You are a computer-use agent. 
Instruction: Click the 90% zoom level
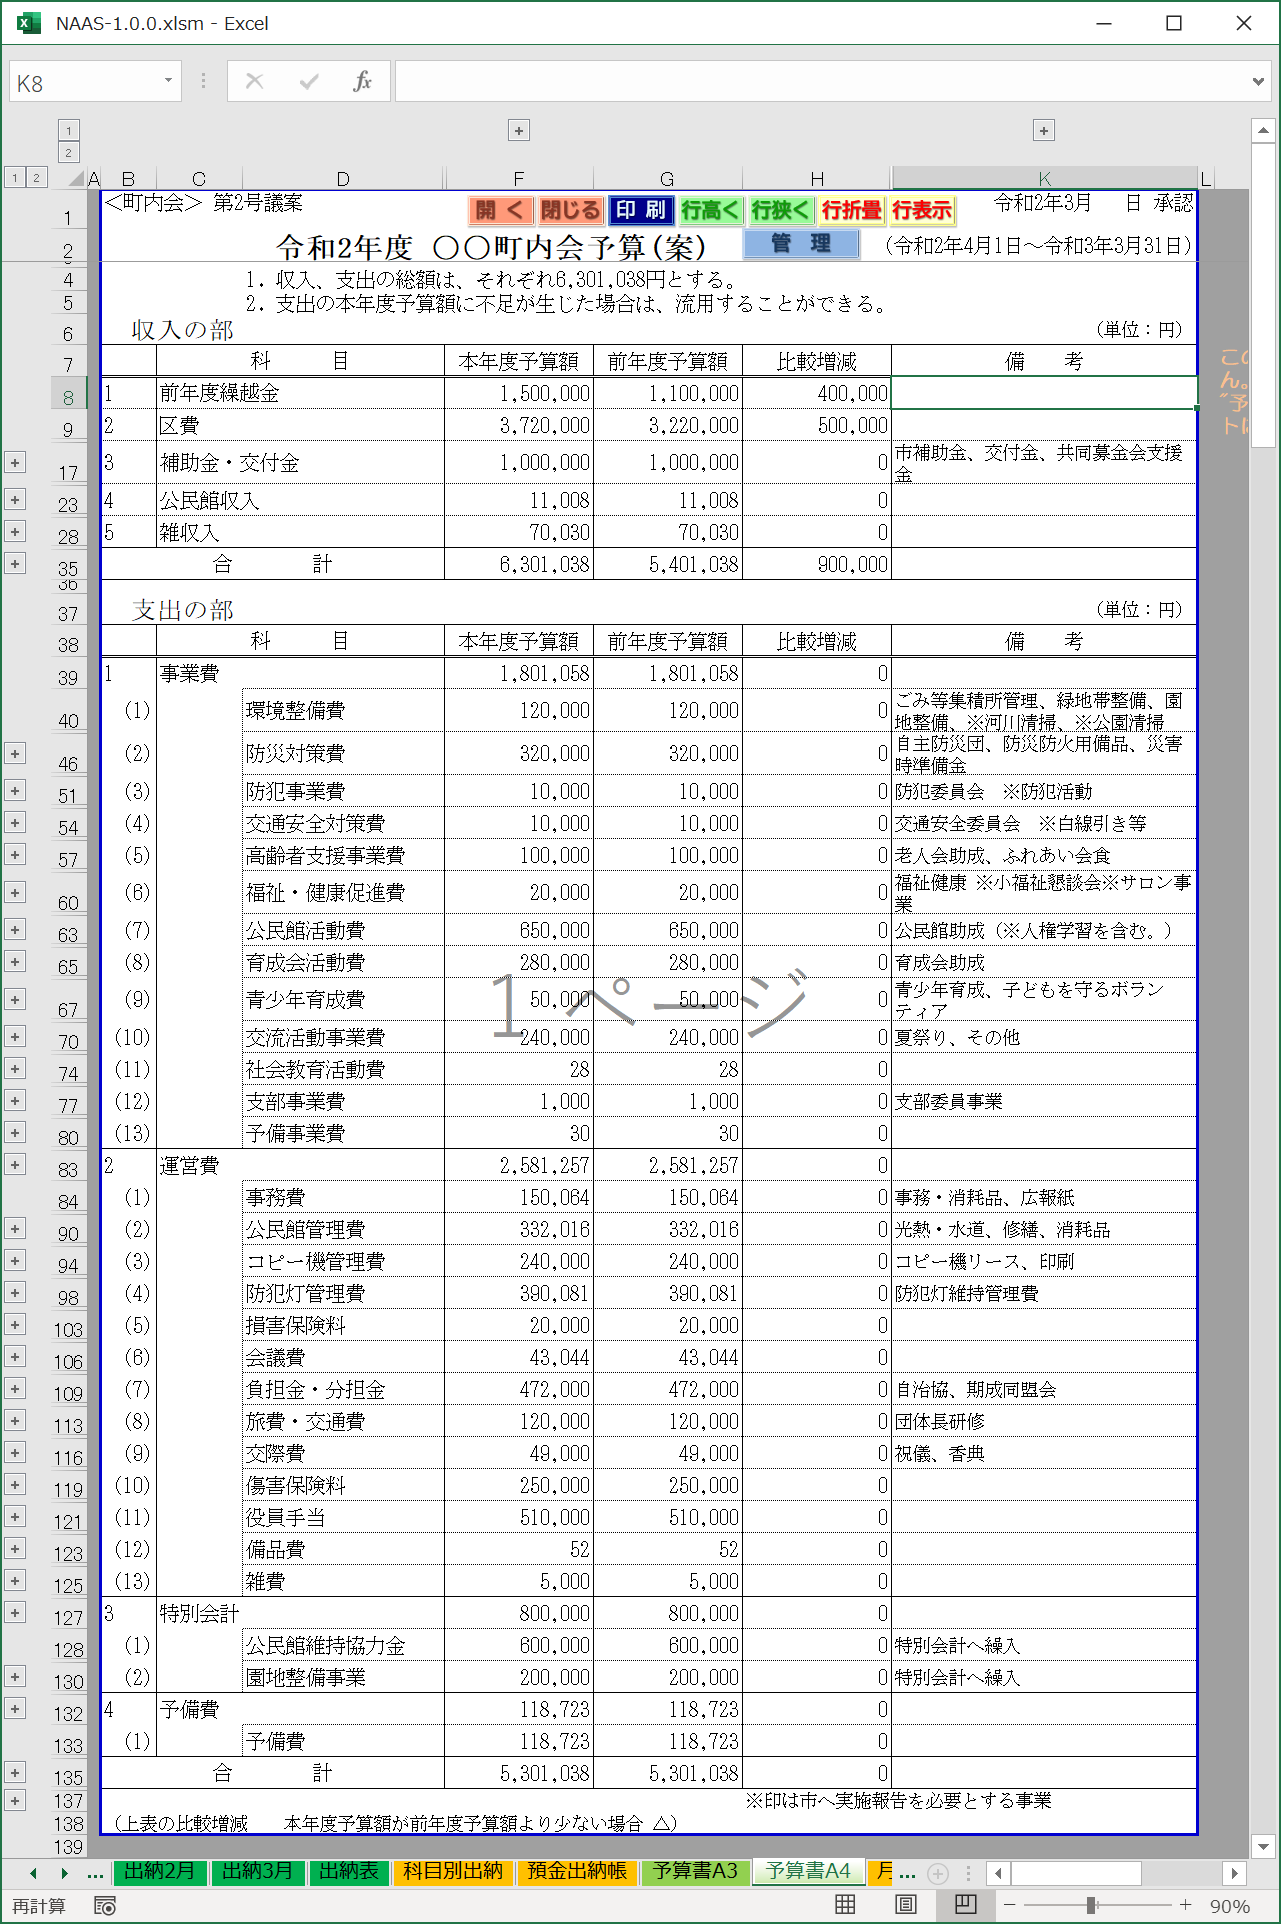[x=1229, y=1906]
